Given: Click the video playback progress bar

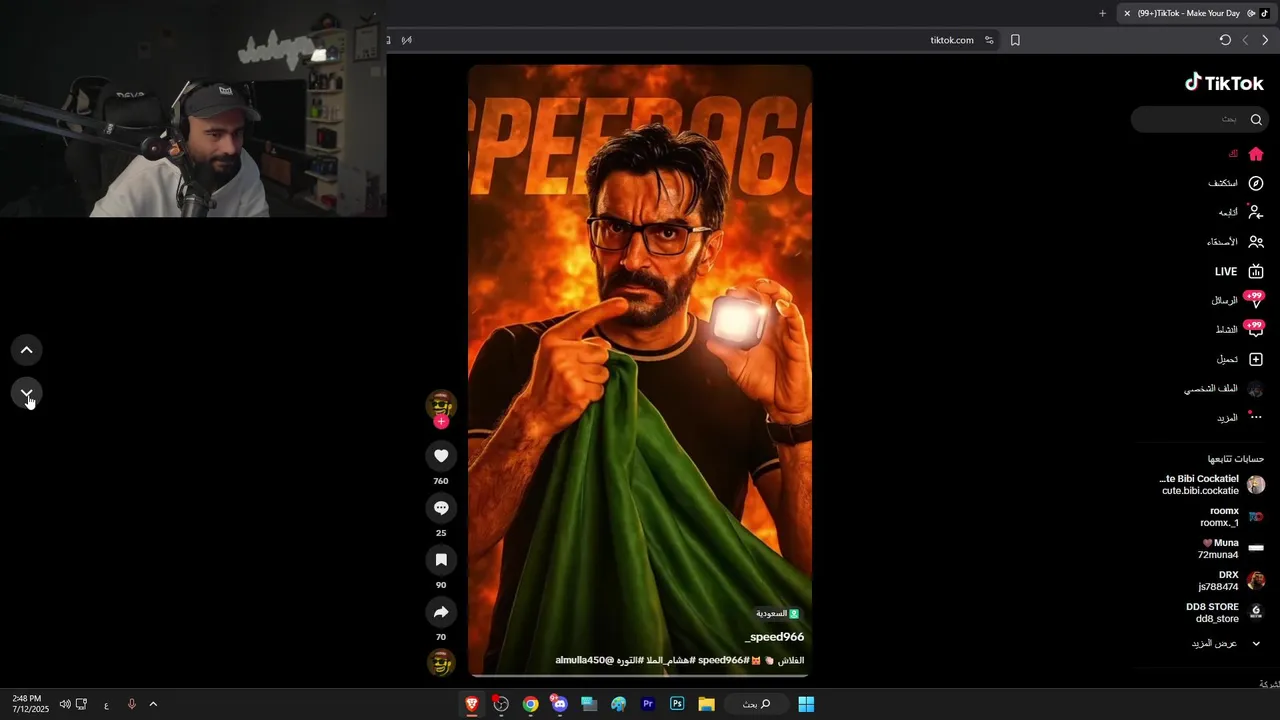Looking at the screenshot, I should click(640, 676).
